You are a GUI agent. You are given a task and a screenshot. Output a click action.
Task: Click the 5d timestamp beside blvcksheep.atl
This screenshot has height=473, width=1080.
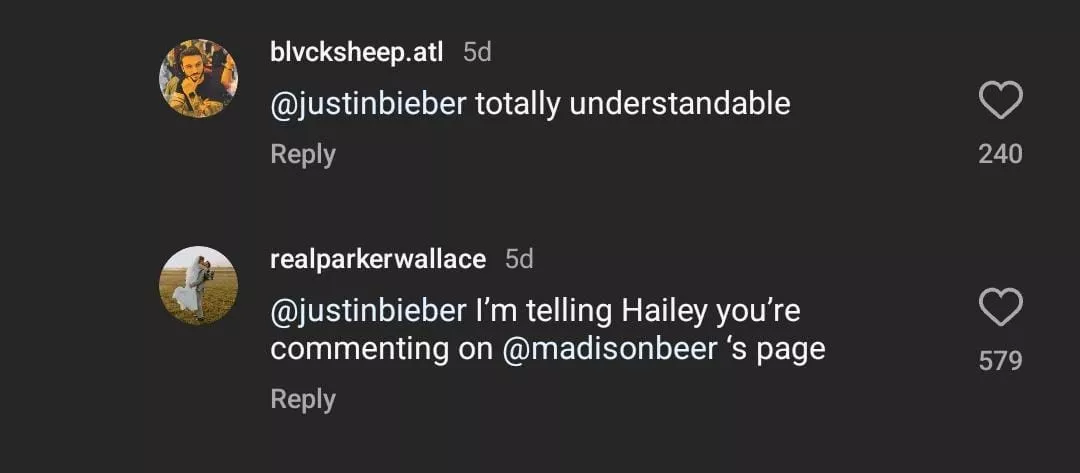point(477,52)
